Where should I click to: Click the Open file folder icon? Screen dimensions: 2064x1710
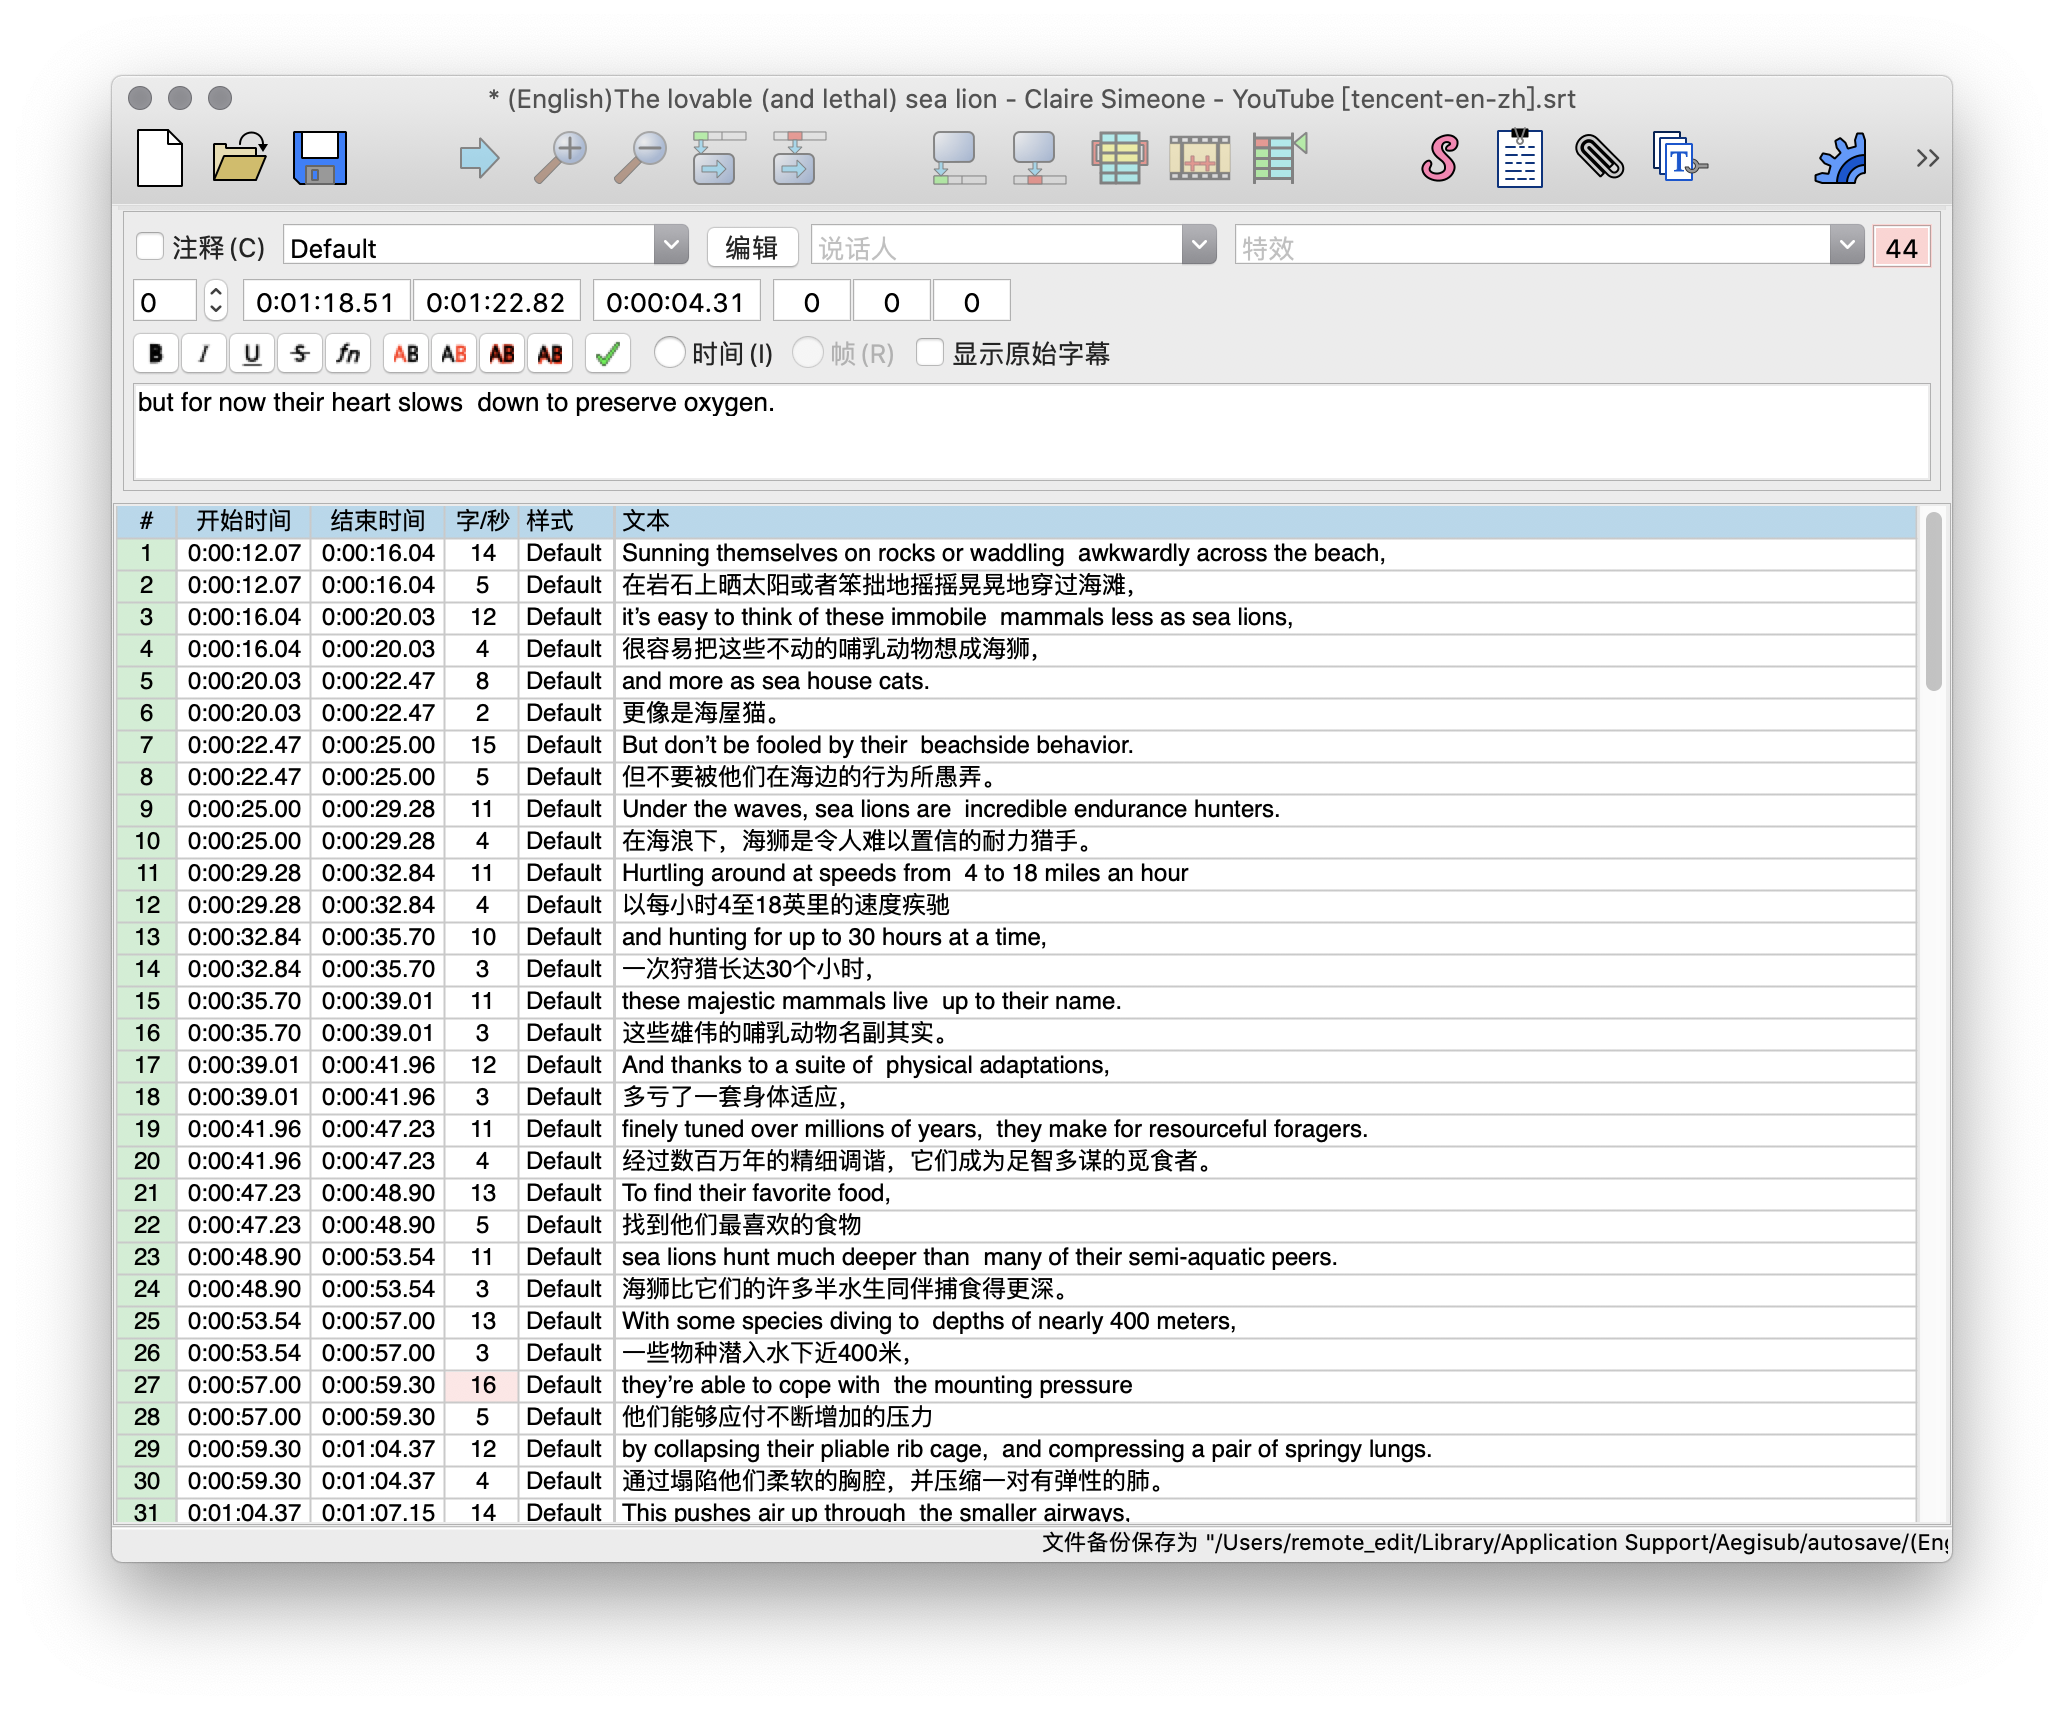pyautogui.click(x=240, y=158)
